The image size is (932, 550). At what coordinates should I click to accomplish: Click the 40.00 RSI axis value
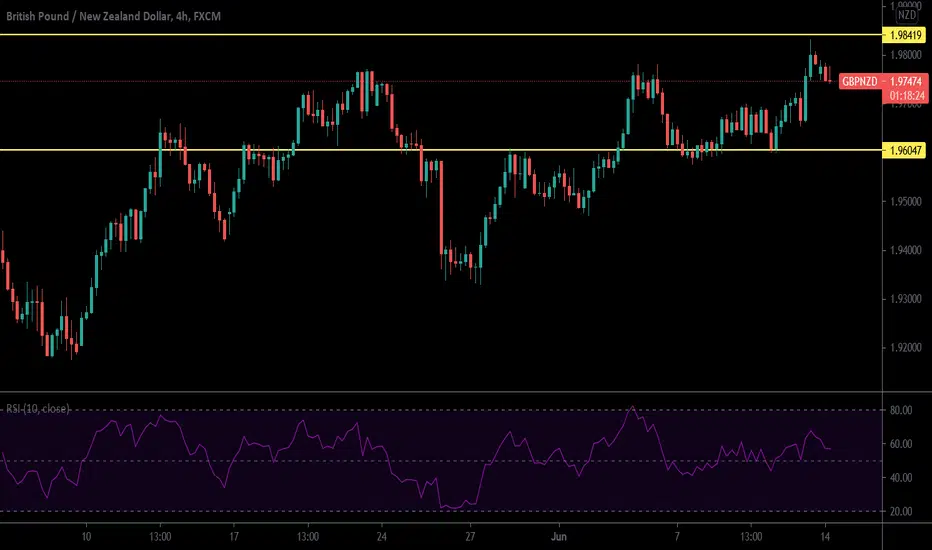(x=901, y=477)
